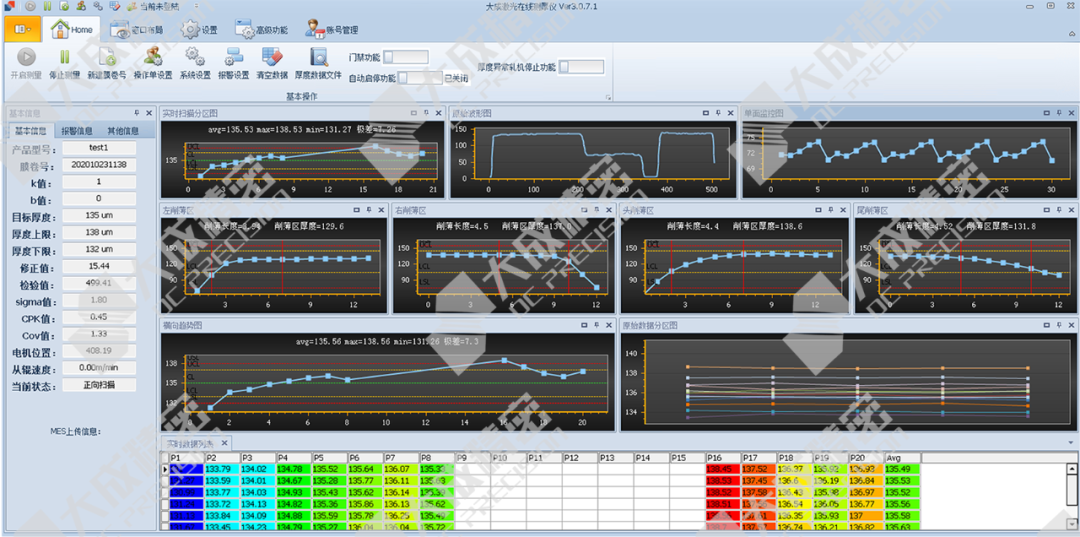Image resolution: width=1080 pixels, height=537 pixels.
Task: Switch to the 窗口布局 ribbon tab
Action: [136, 30]
